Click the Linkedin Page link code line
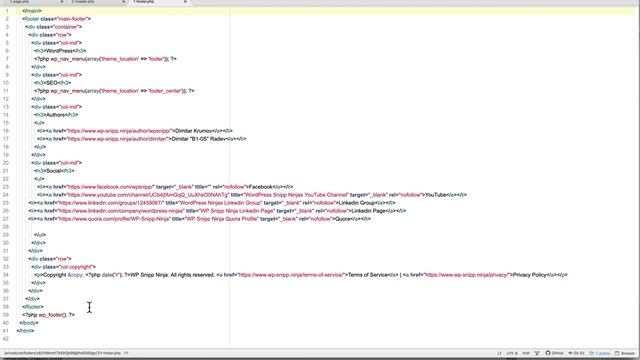The image size is (640, 360). coord(217,211)
